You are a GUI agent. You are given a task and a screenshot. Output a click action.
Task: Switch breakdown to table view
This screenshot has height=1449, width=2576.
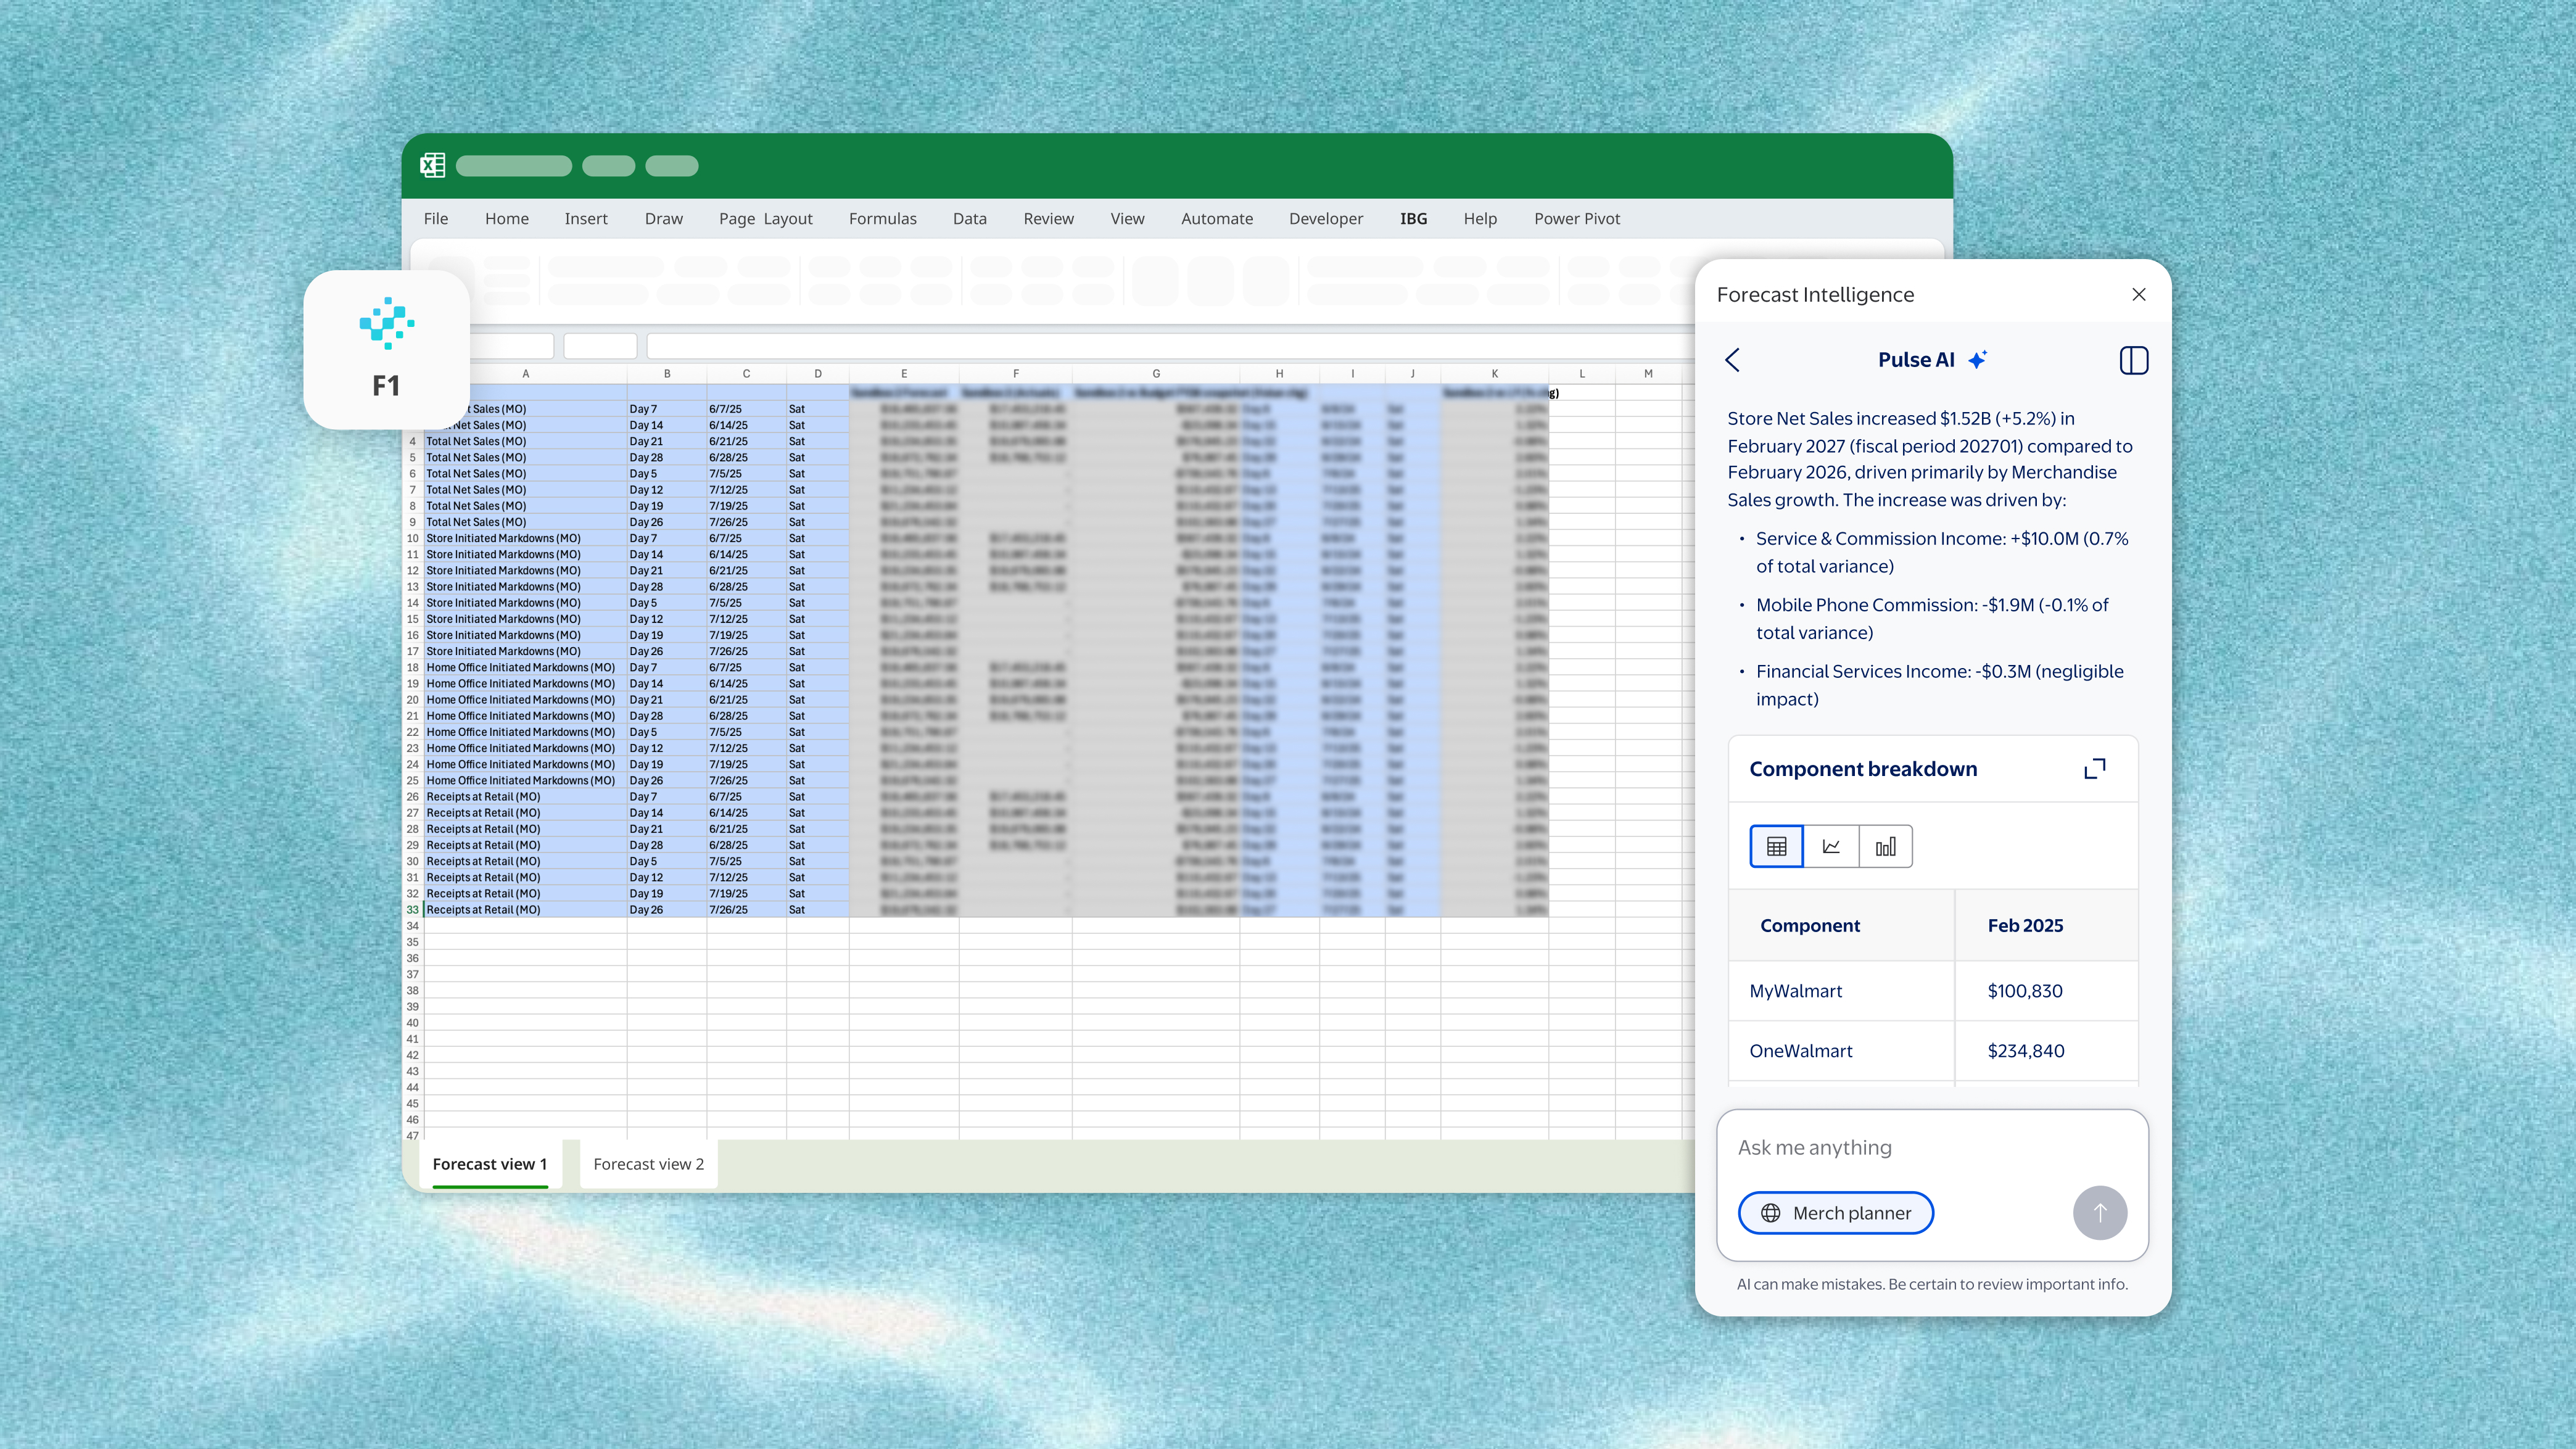tap(1776, 846)
